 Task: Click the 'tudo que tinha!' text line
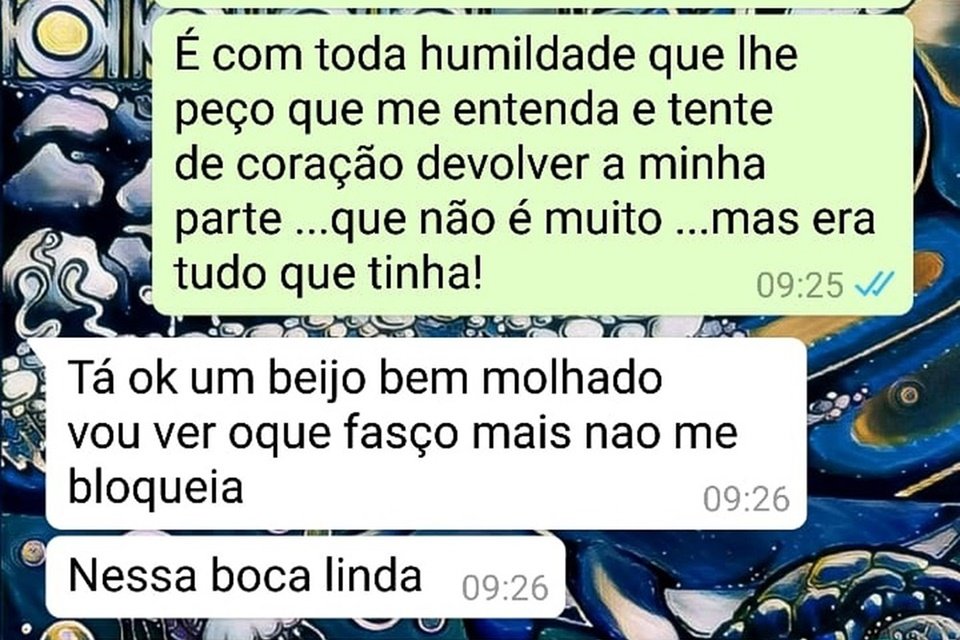329,273
